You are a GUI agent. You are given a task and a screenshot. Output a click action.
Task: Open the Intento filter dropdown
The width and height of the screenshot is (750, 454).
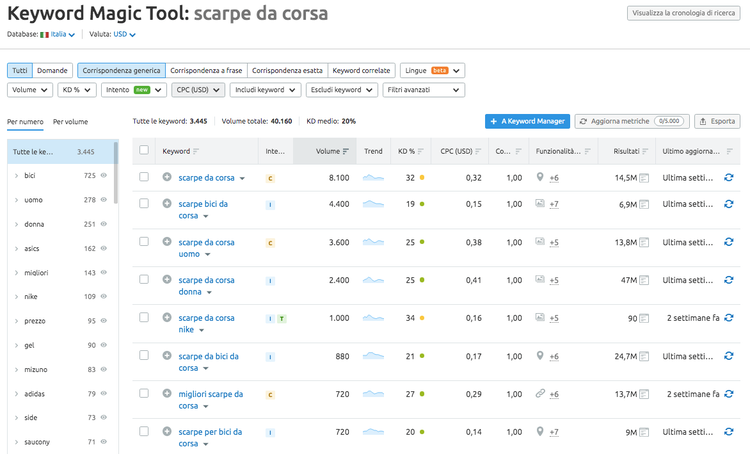click(x=133, y=90)
